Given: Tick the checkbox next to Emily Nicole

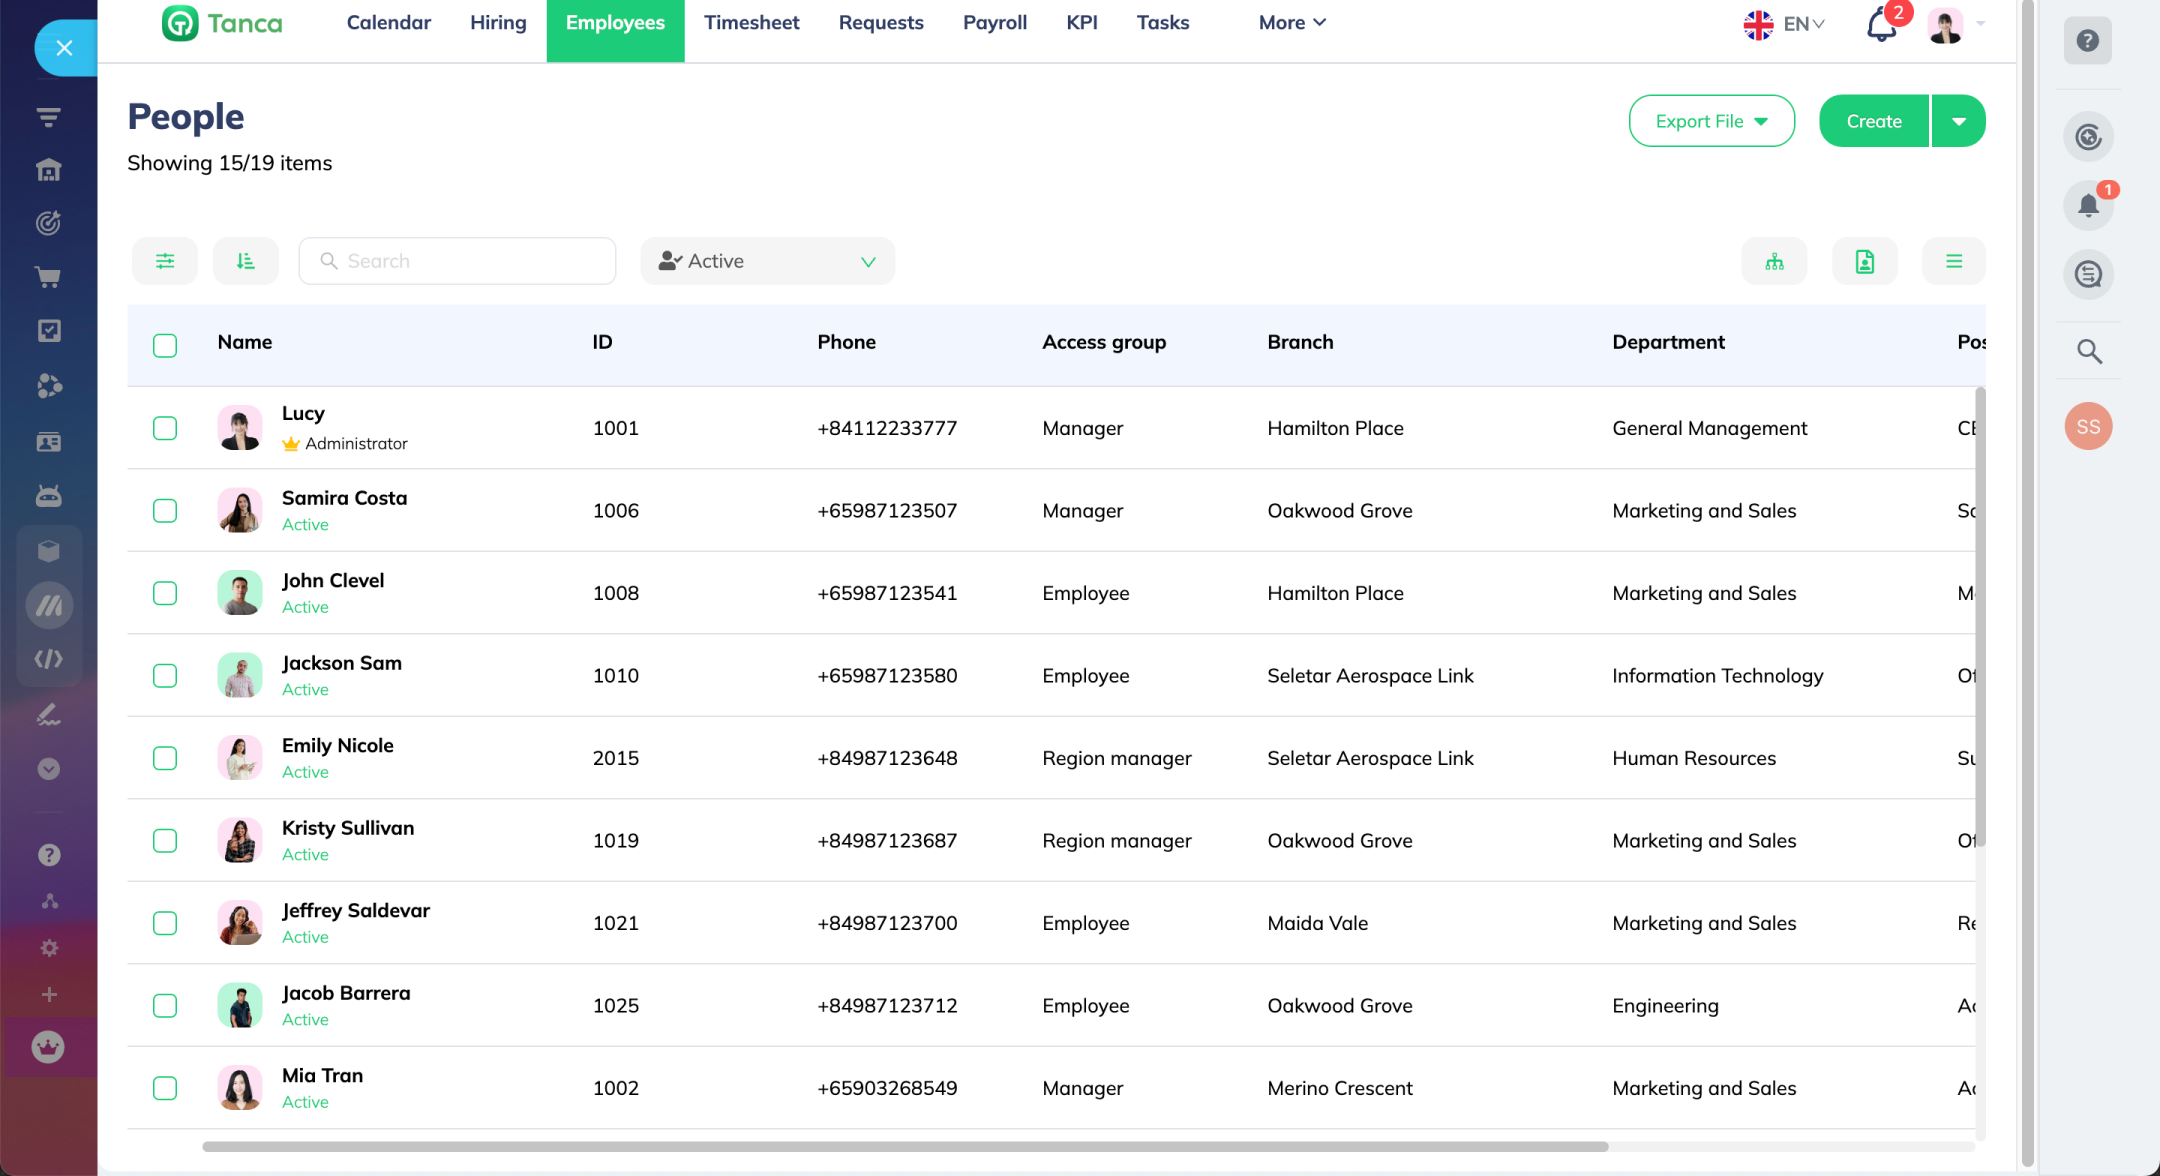Looking at the screenshot, I should point(165,758).
